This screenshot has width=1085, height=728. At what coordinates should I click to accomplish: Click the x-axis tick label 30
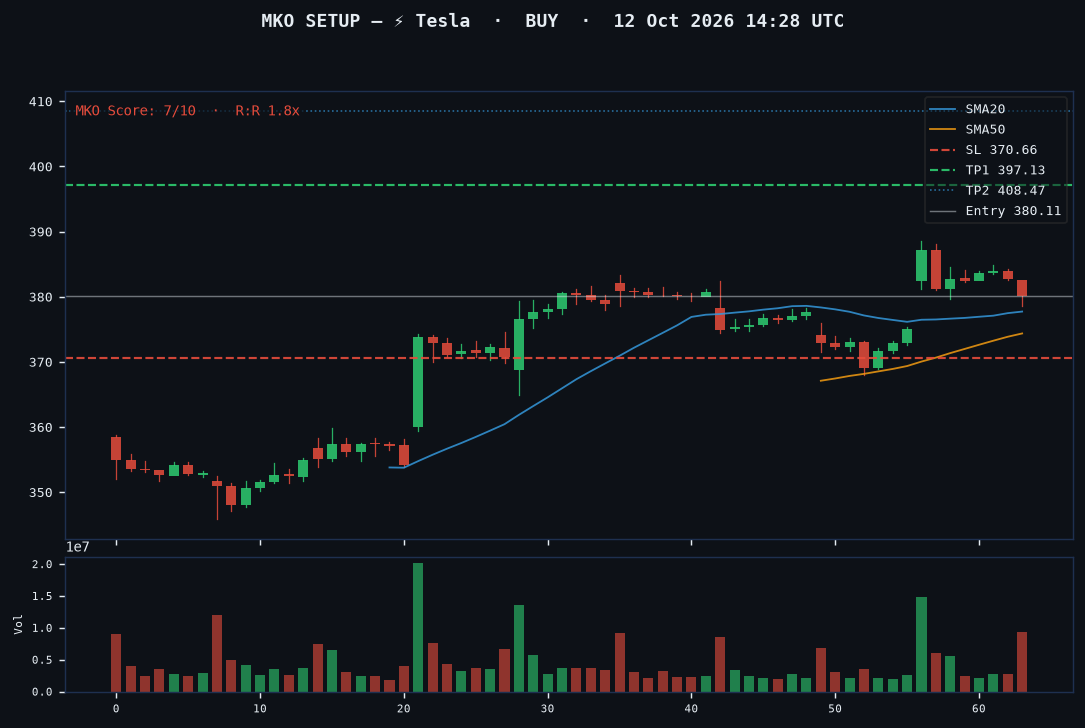tap(547, 709)
